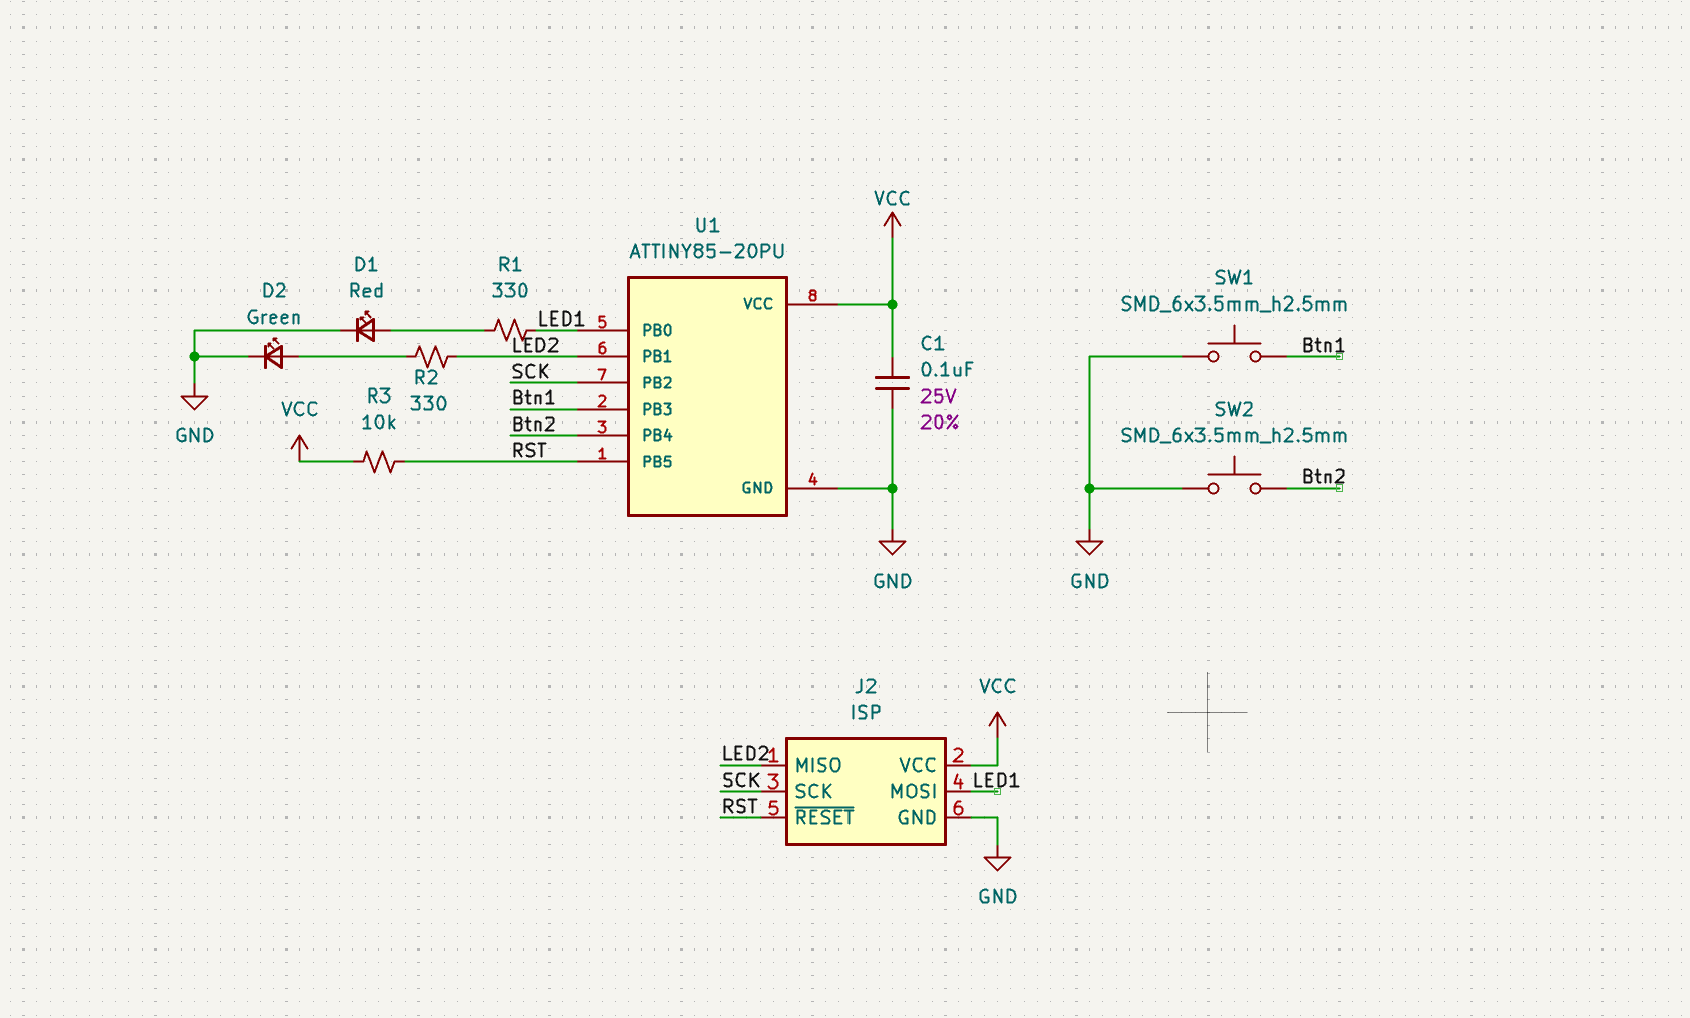Image resolution: width=1690 pixels, height=1018 pixels.
Task: Select the Btn2 net label near PB4
Action: click(533, 424)
